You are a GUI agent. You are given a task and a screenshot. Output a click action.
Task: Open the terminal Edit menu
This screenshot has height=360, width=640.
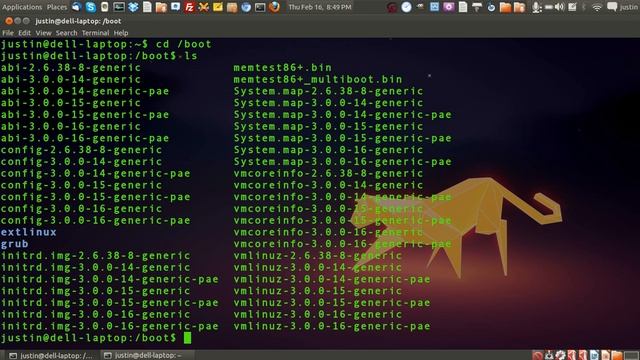[24, 33]
